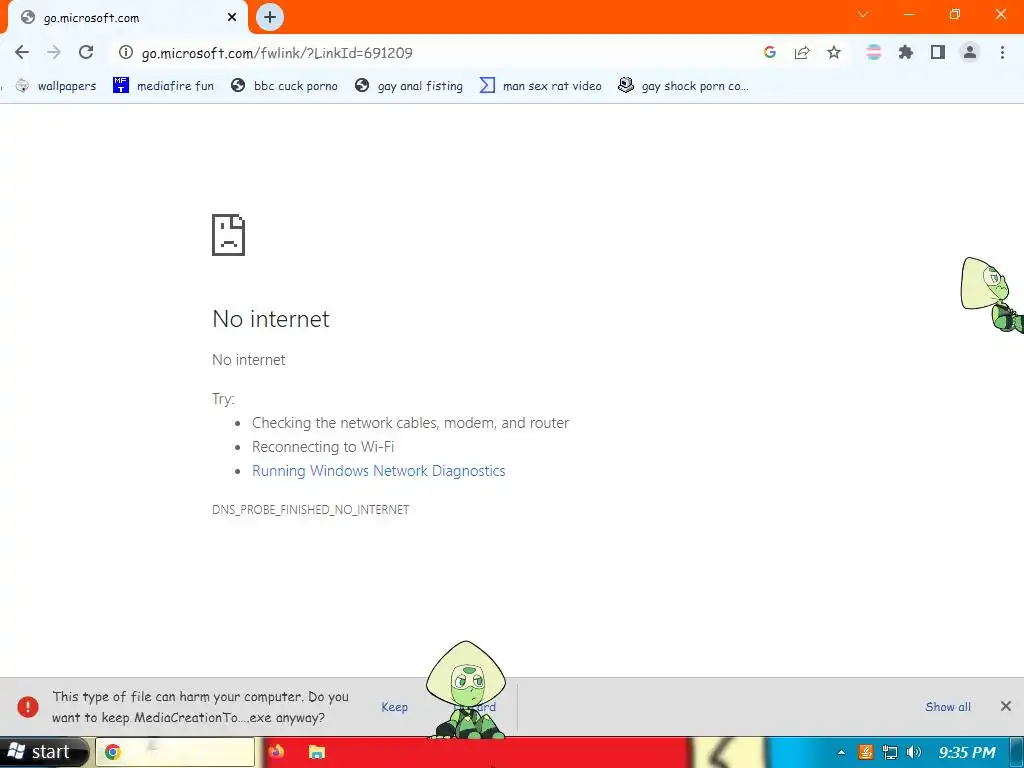The width and height of the screenshot is (1024, 768).
Task: Open a new tab with the plus button
Action: [270, 17]
